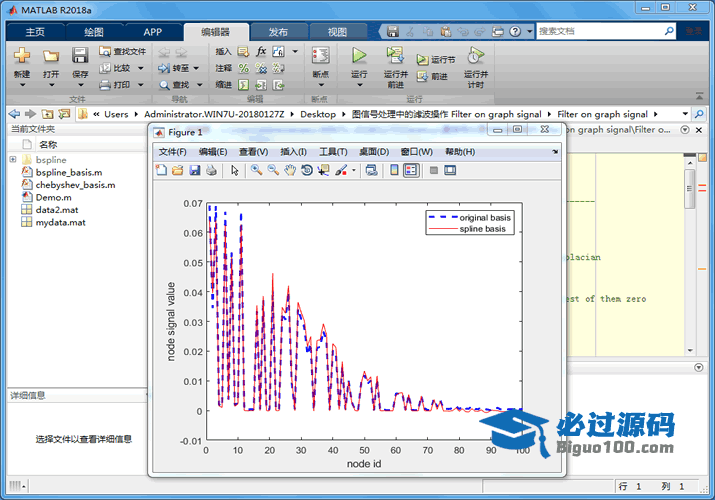Print the figure using the printer icon
The height and width of the screenshot is (500, 715).
click(x=211, y=170)
